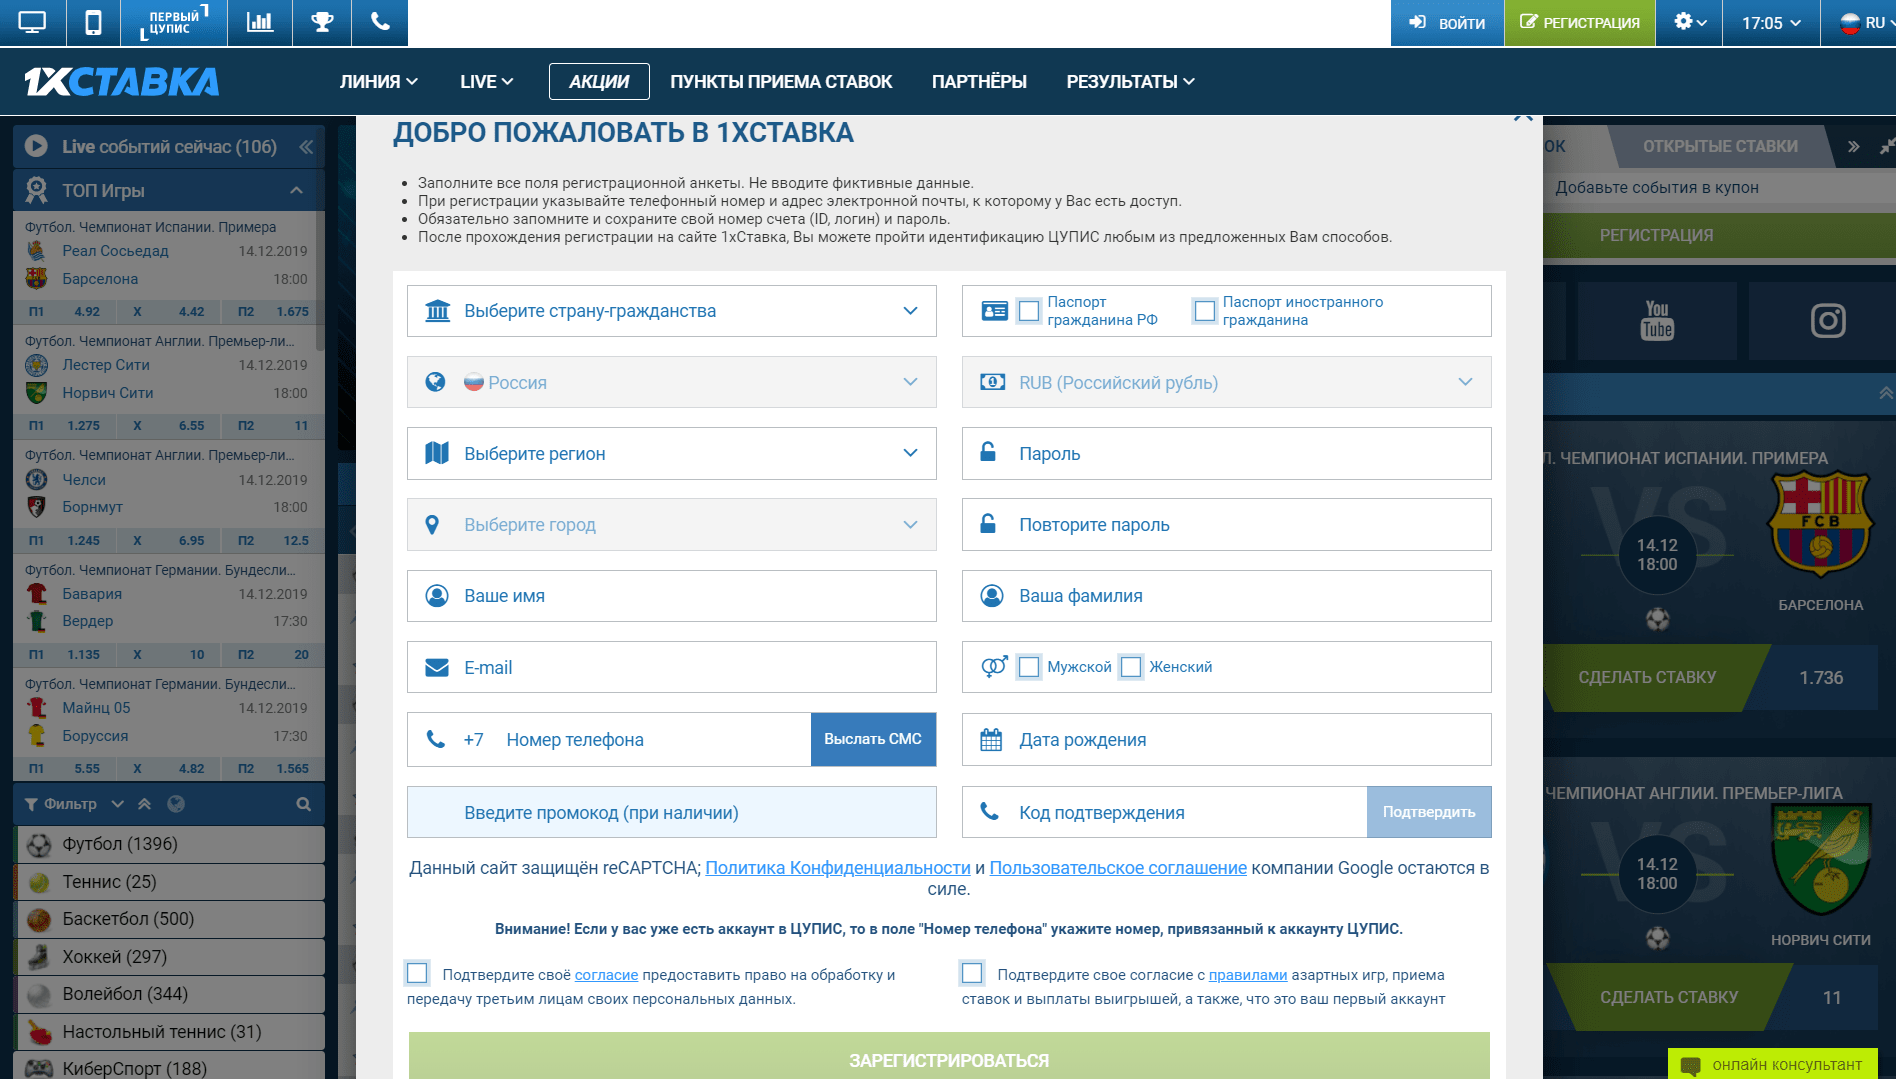Click the phone callback icon in top bar

[380, 22]
